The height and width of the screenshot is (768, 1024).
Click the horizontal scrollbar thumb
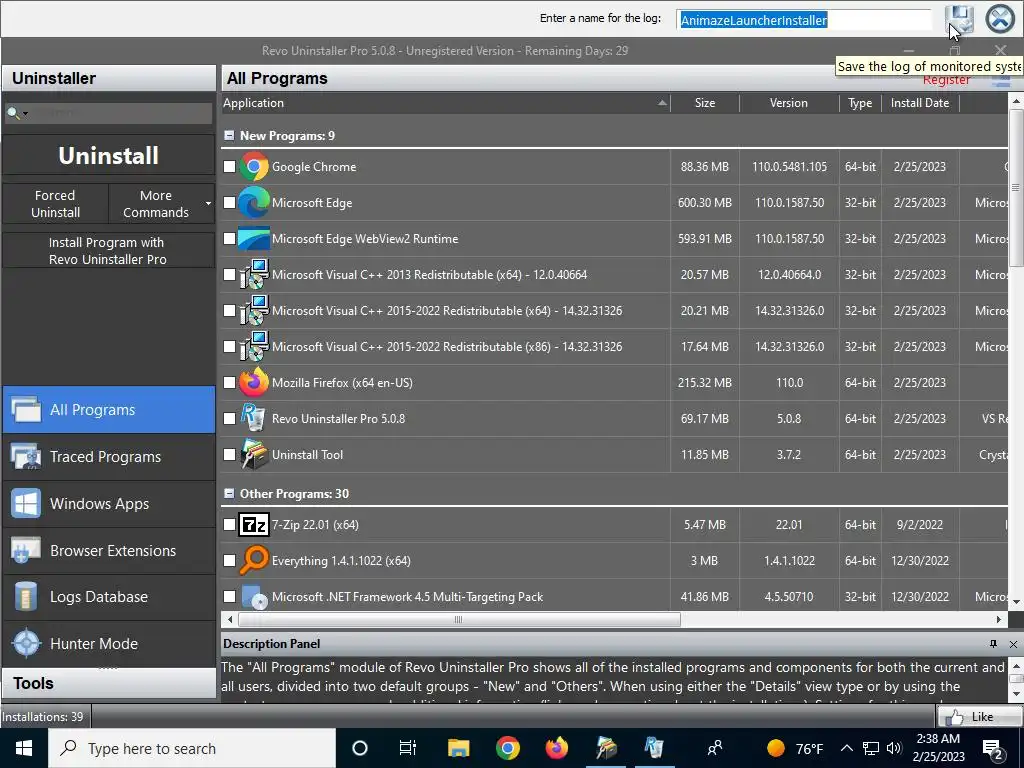459,619
